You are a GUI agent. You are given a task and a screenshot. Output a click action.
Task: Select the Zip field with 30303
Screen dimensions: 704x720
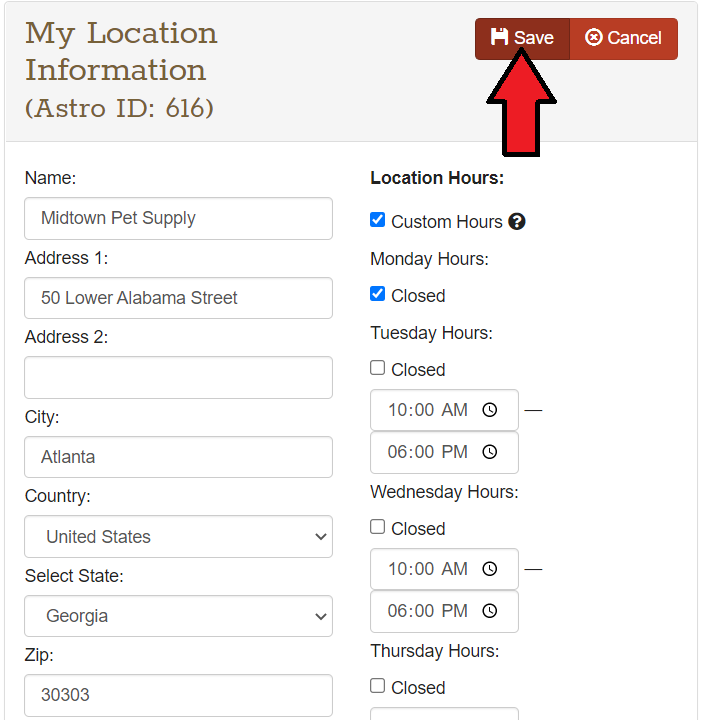pyautogui.click(x=178, y=694)
